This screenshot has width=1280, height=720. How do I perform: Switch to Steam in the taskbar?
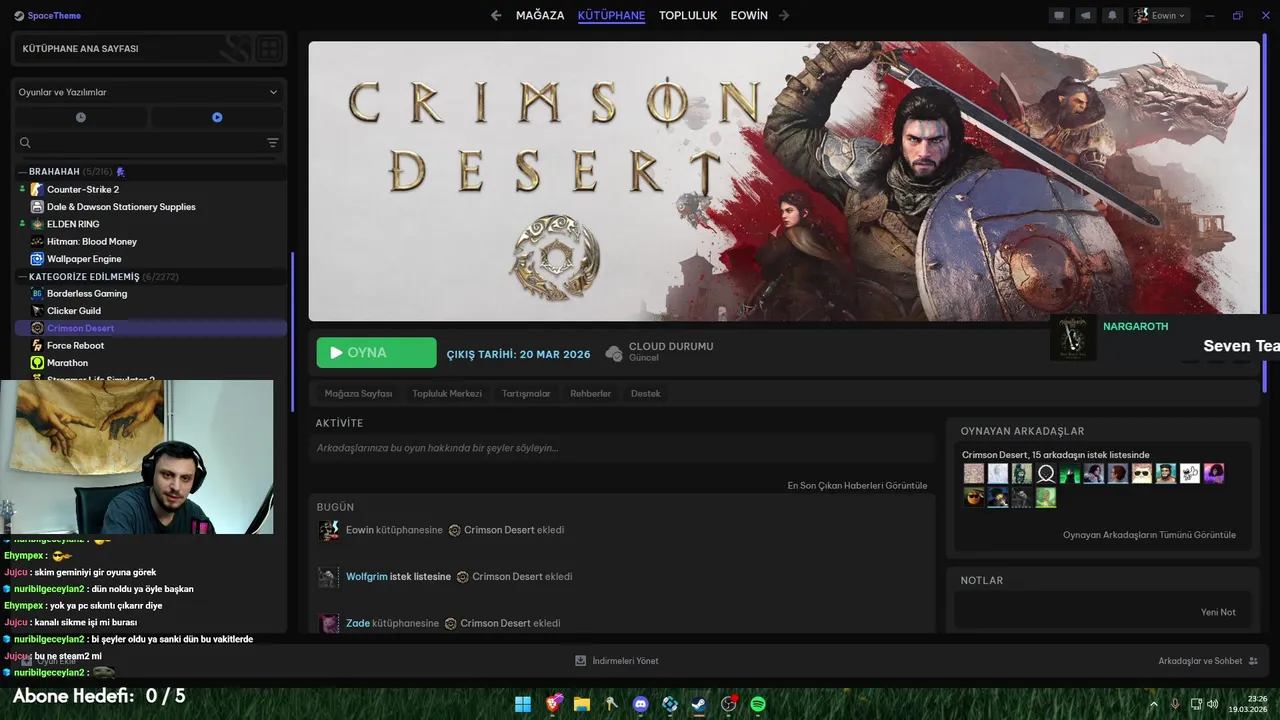[x=699, y=704]
